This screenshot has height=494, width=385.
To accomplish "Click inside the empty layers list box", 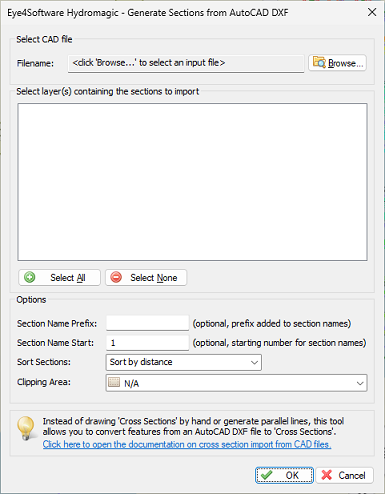I will click(192, 182).
